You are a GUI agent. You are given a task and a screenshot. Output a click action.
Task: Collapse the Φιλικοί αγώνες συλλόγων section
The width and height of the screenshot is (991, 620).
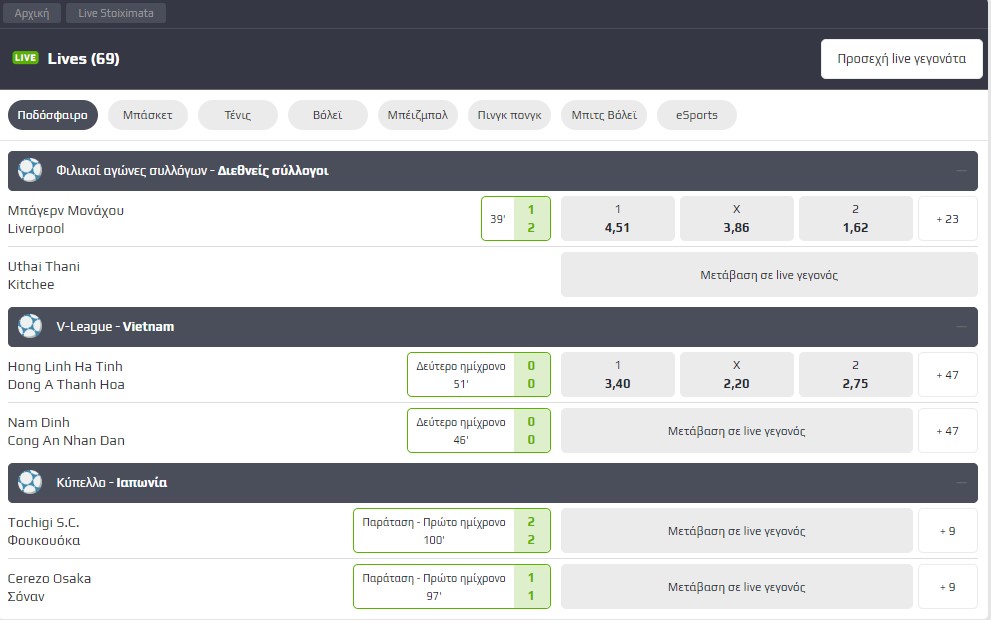(961, 171)
